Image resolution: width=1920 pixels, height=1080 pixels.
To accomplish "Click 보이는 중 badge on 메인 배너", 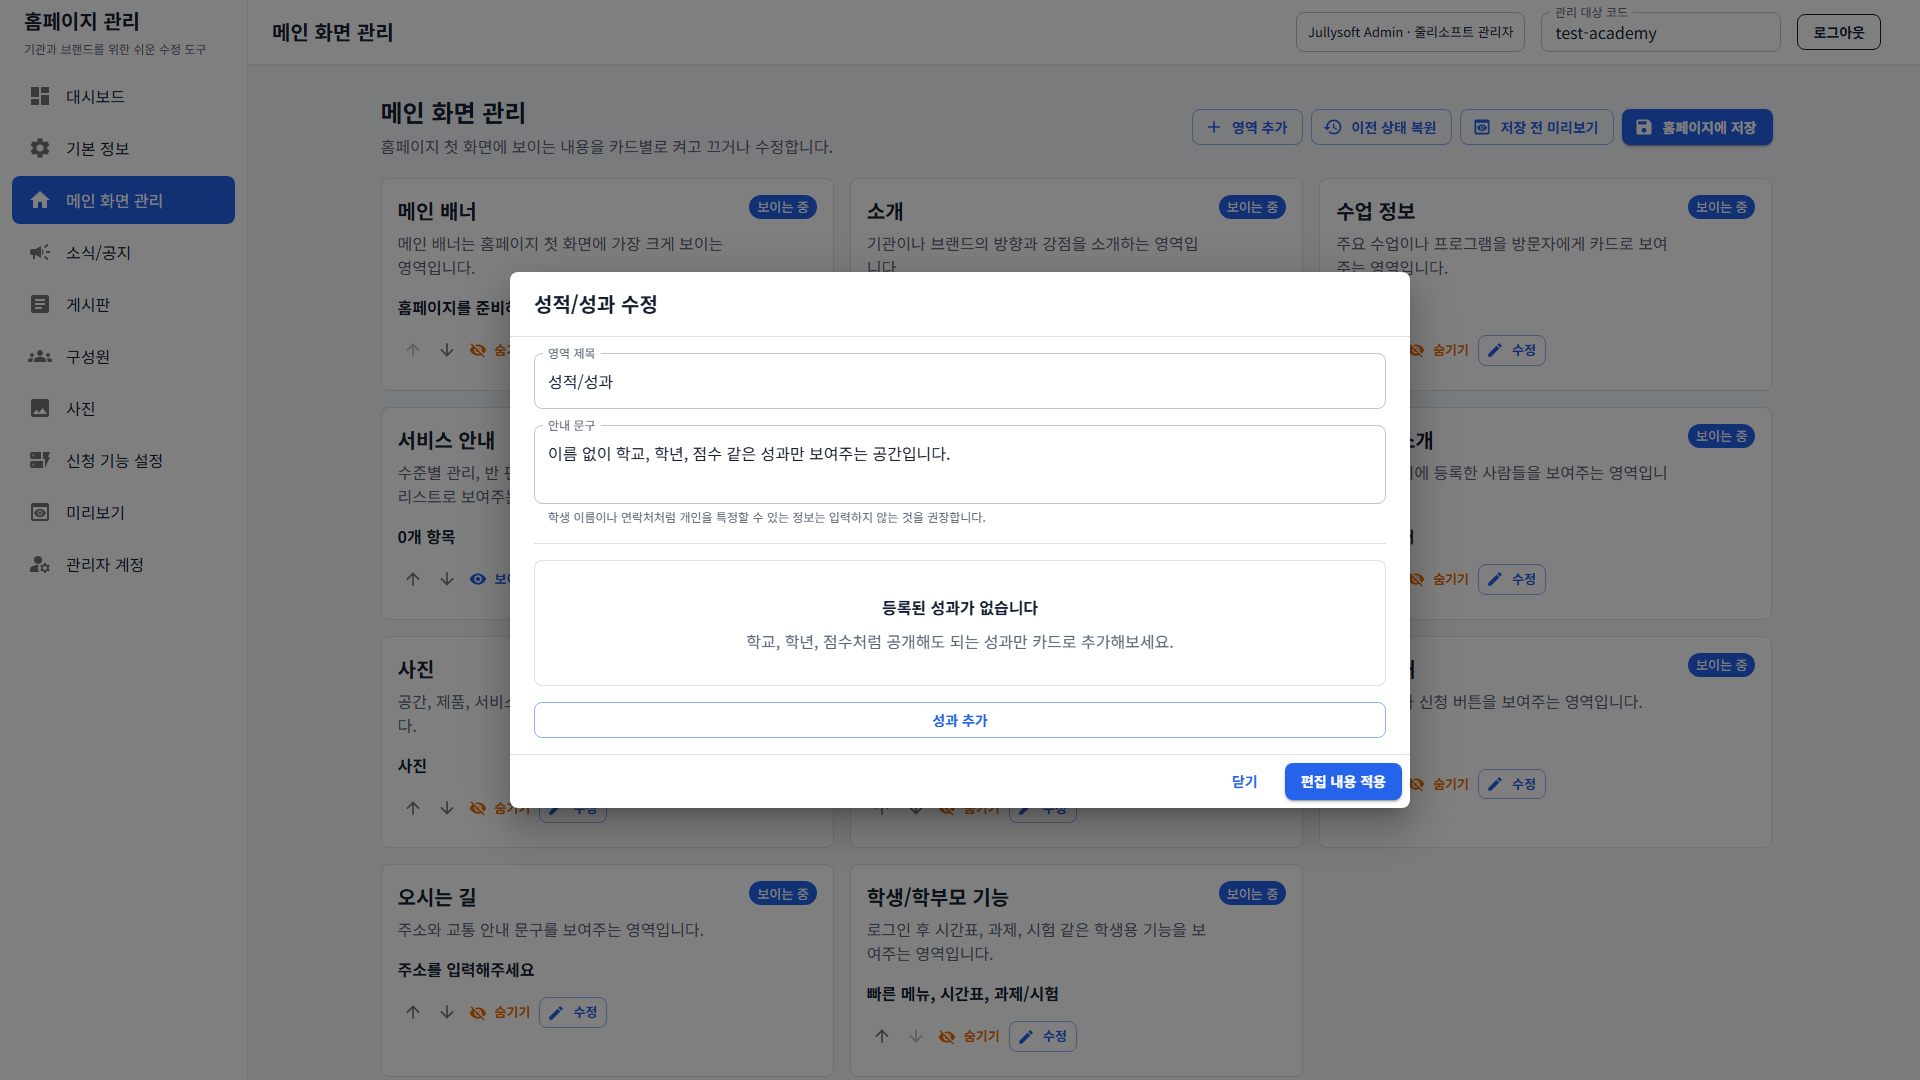I will click(783, 207).
